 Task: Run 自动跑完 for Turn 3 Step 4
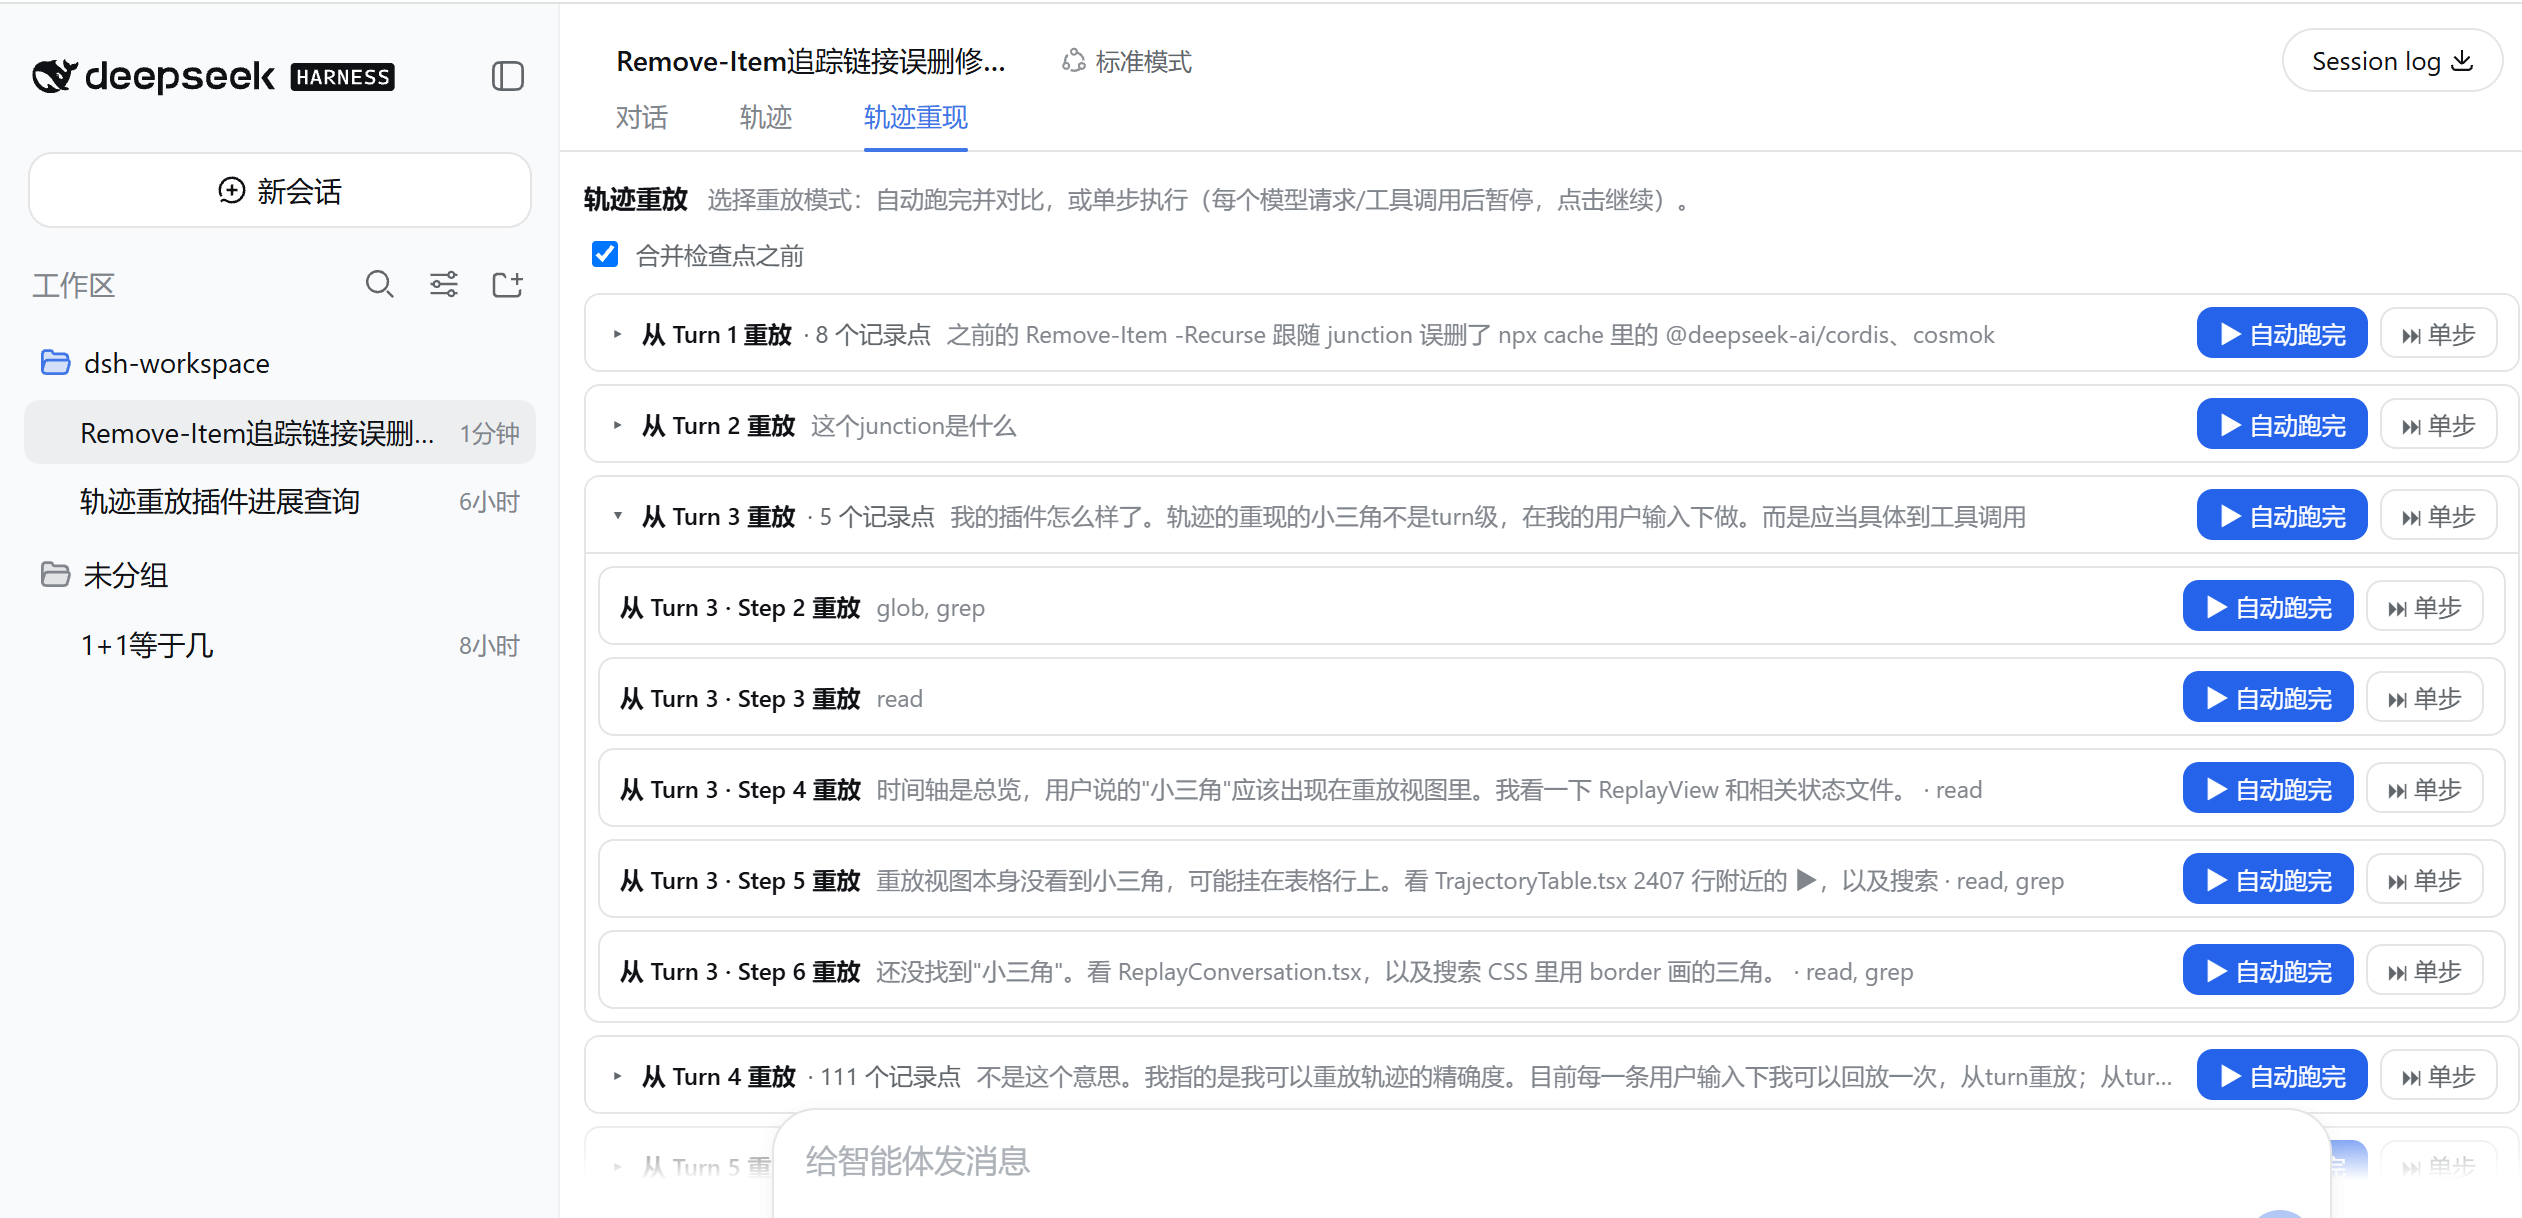[x=2268, y=789]
